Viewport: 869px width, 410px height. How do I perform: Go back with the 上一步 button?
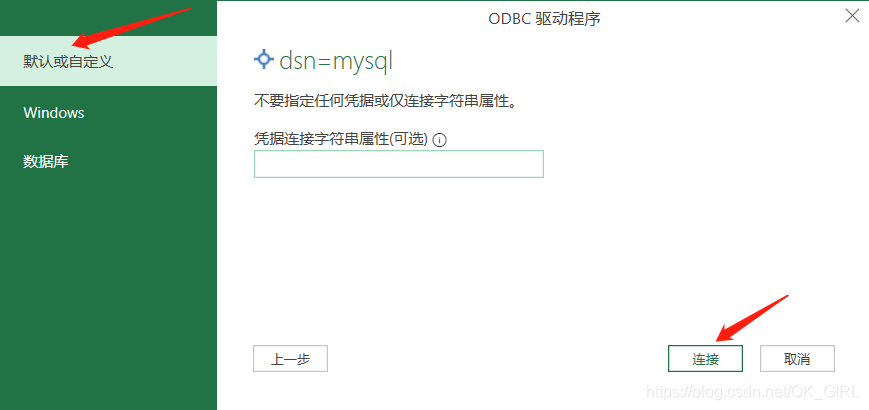pos(290,359)
